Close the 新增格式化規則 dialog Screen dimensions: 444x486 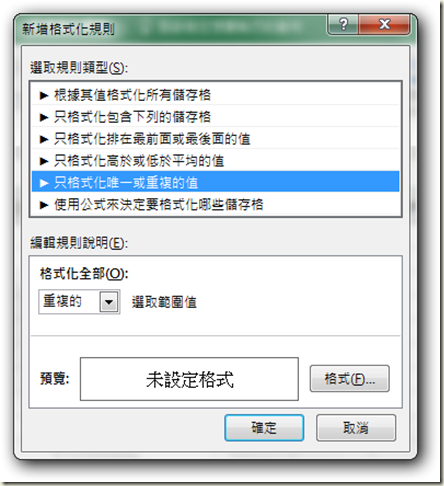384,24
